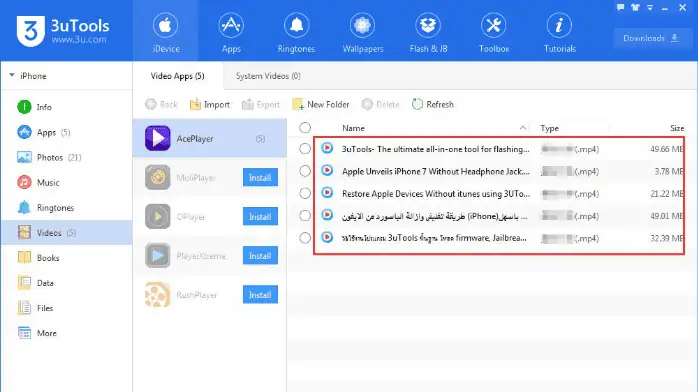Select the Restore Apple Devices video row
Screen dimensions: 698x392
(305, 193)
